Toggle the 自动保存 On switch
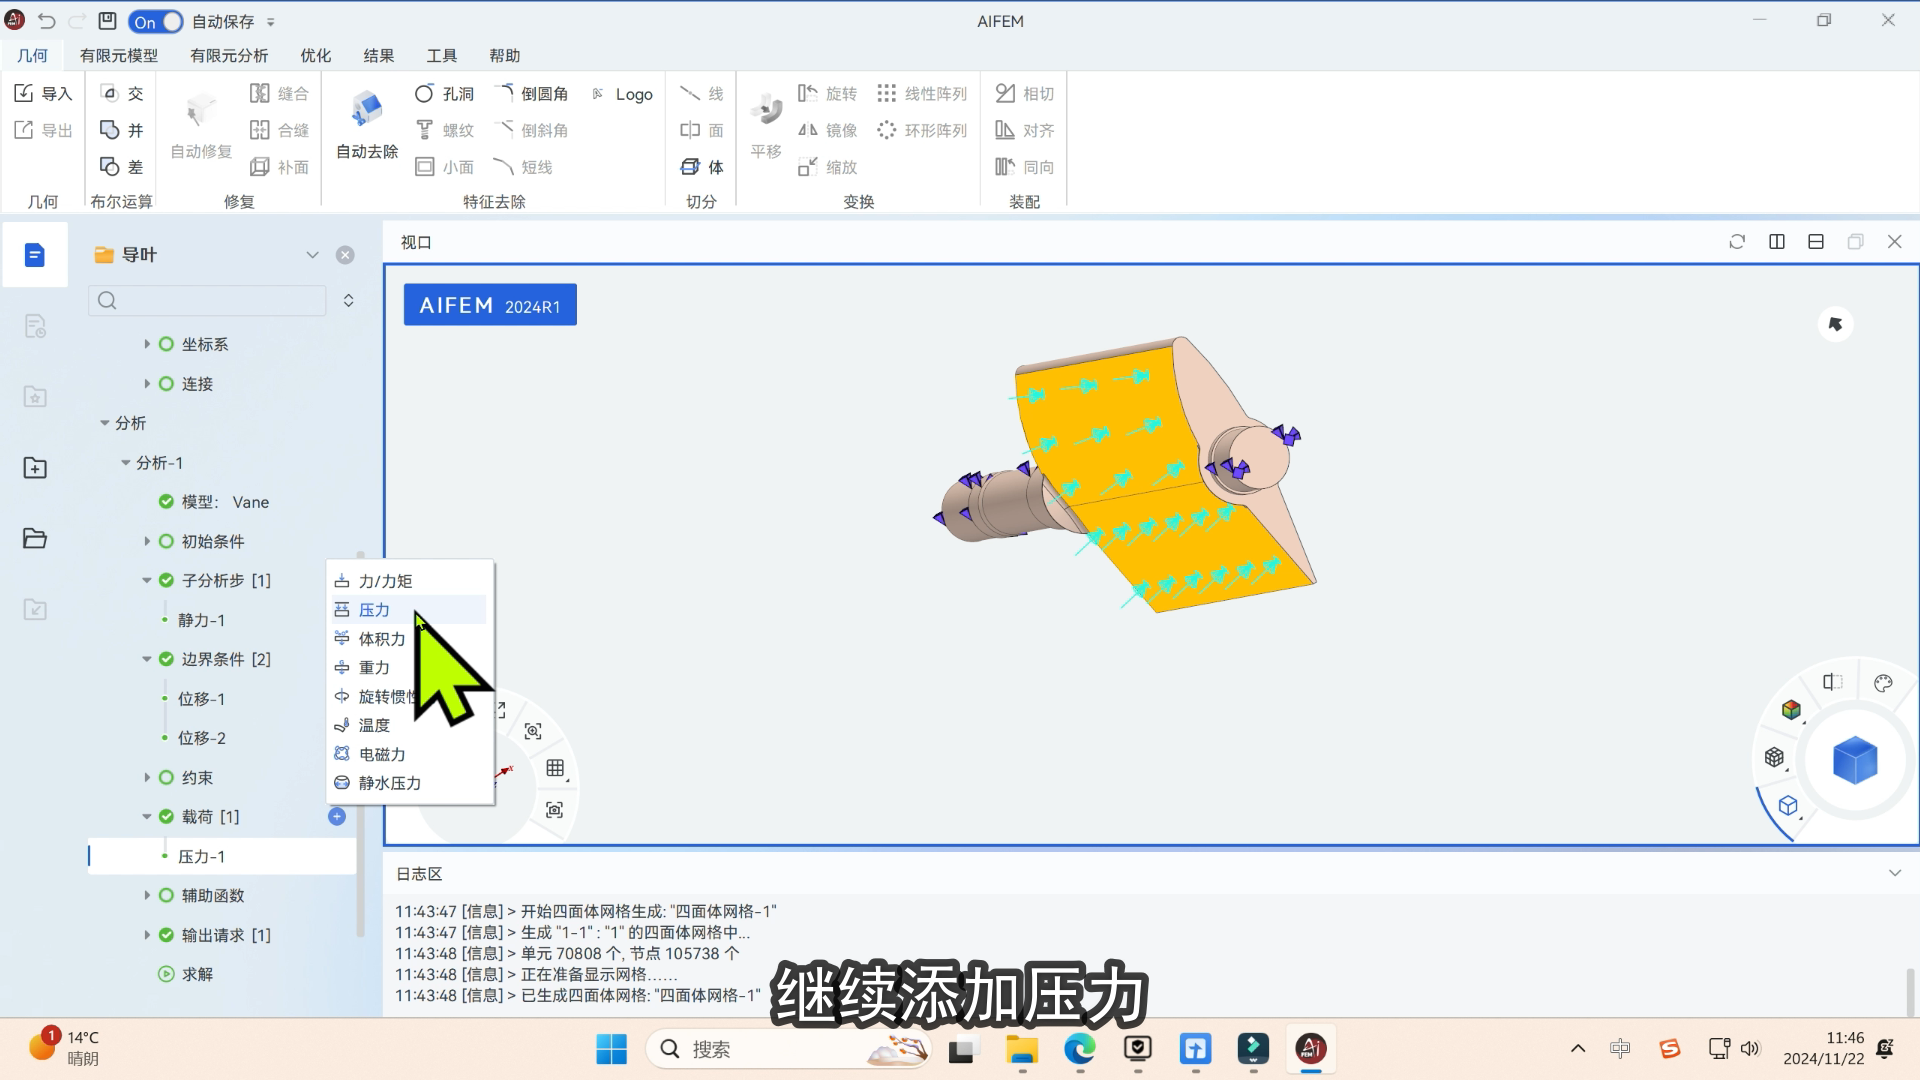Screen dimensions: 1920x1080 155,21
